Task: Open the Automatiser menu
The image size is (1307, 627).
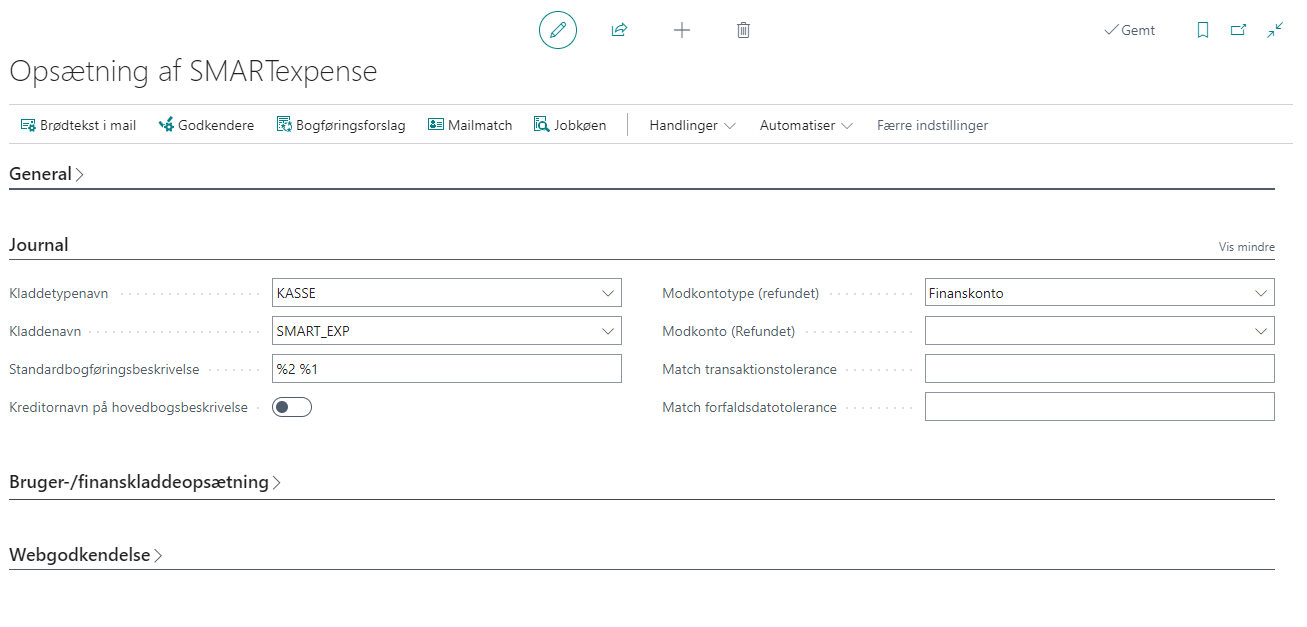Action: click(806, 125)
